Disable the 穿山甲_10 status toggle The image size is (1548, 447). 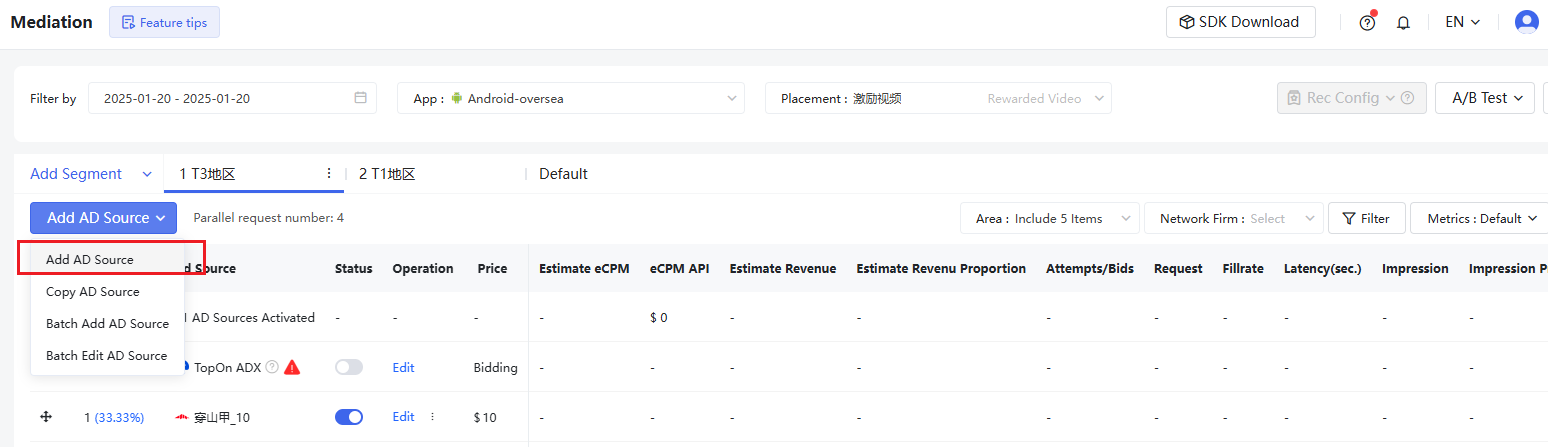pos(349,417)
